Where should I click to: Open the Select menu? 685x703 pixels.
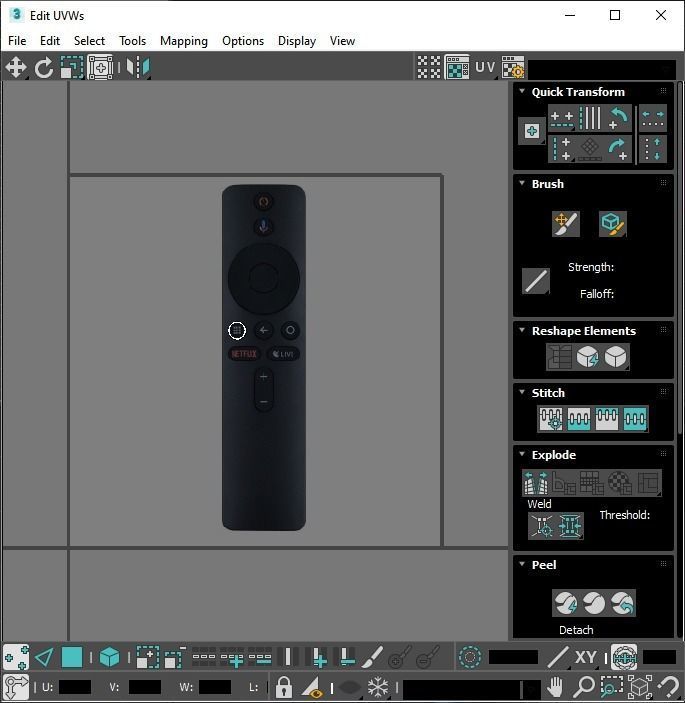[89, 41]
